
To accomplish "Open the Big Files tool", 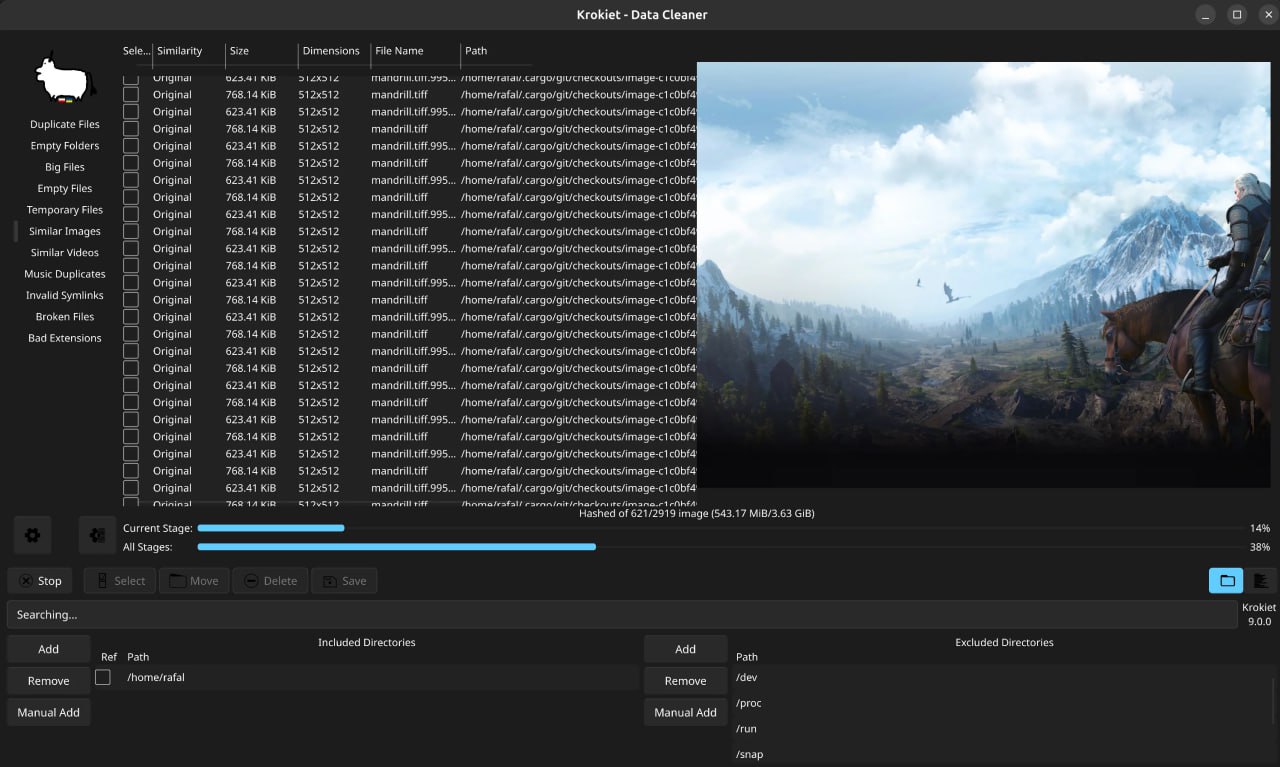I will pos(65,167).
